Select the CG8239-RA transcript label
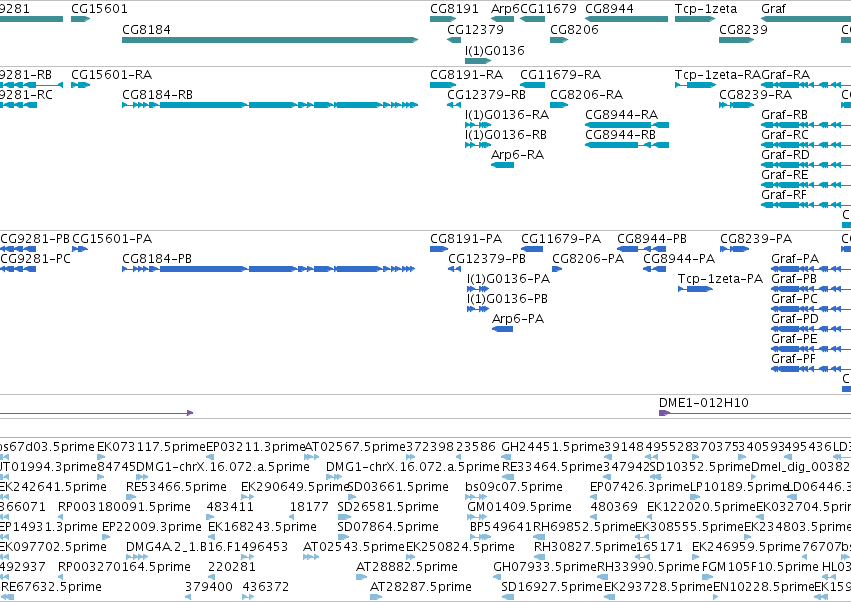This screenshot has width=851, height=602. 755,94
